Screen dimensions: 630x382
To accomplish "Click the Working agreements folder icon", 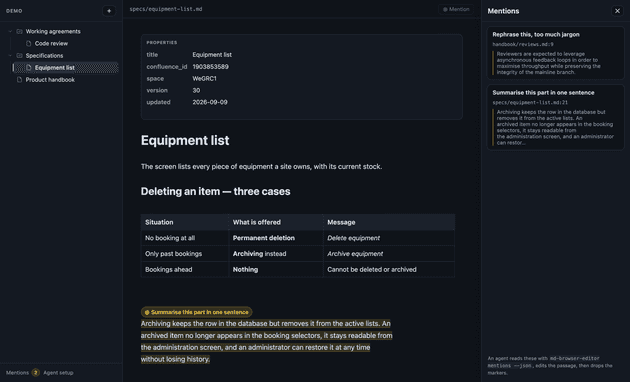I will pyautogui.click(x=19, y=31).
